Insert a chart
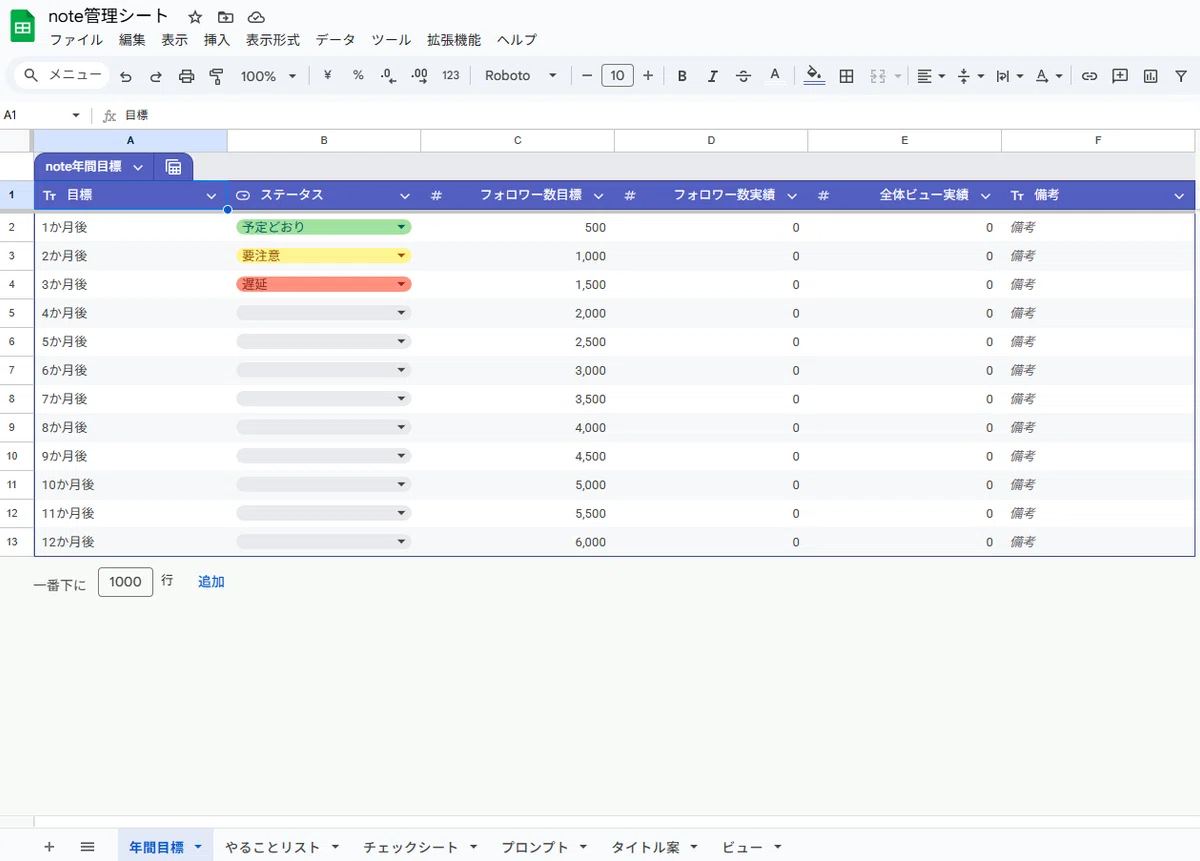1200x861 pixels. tap(1150, 76)
